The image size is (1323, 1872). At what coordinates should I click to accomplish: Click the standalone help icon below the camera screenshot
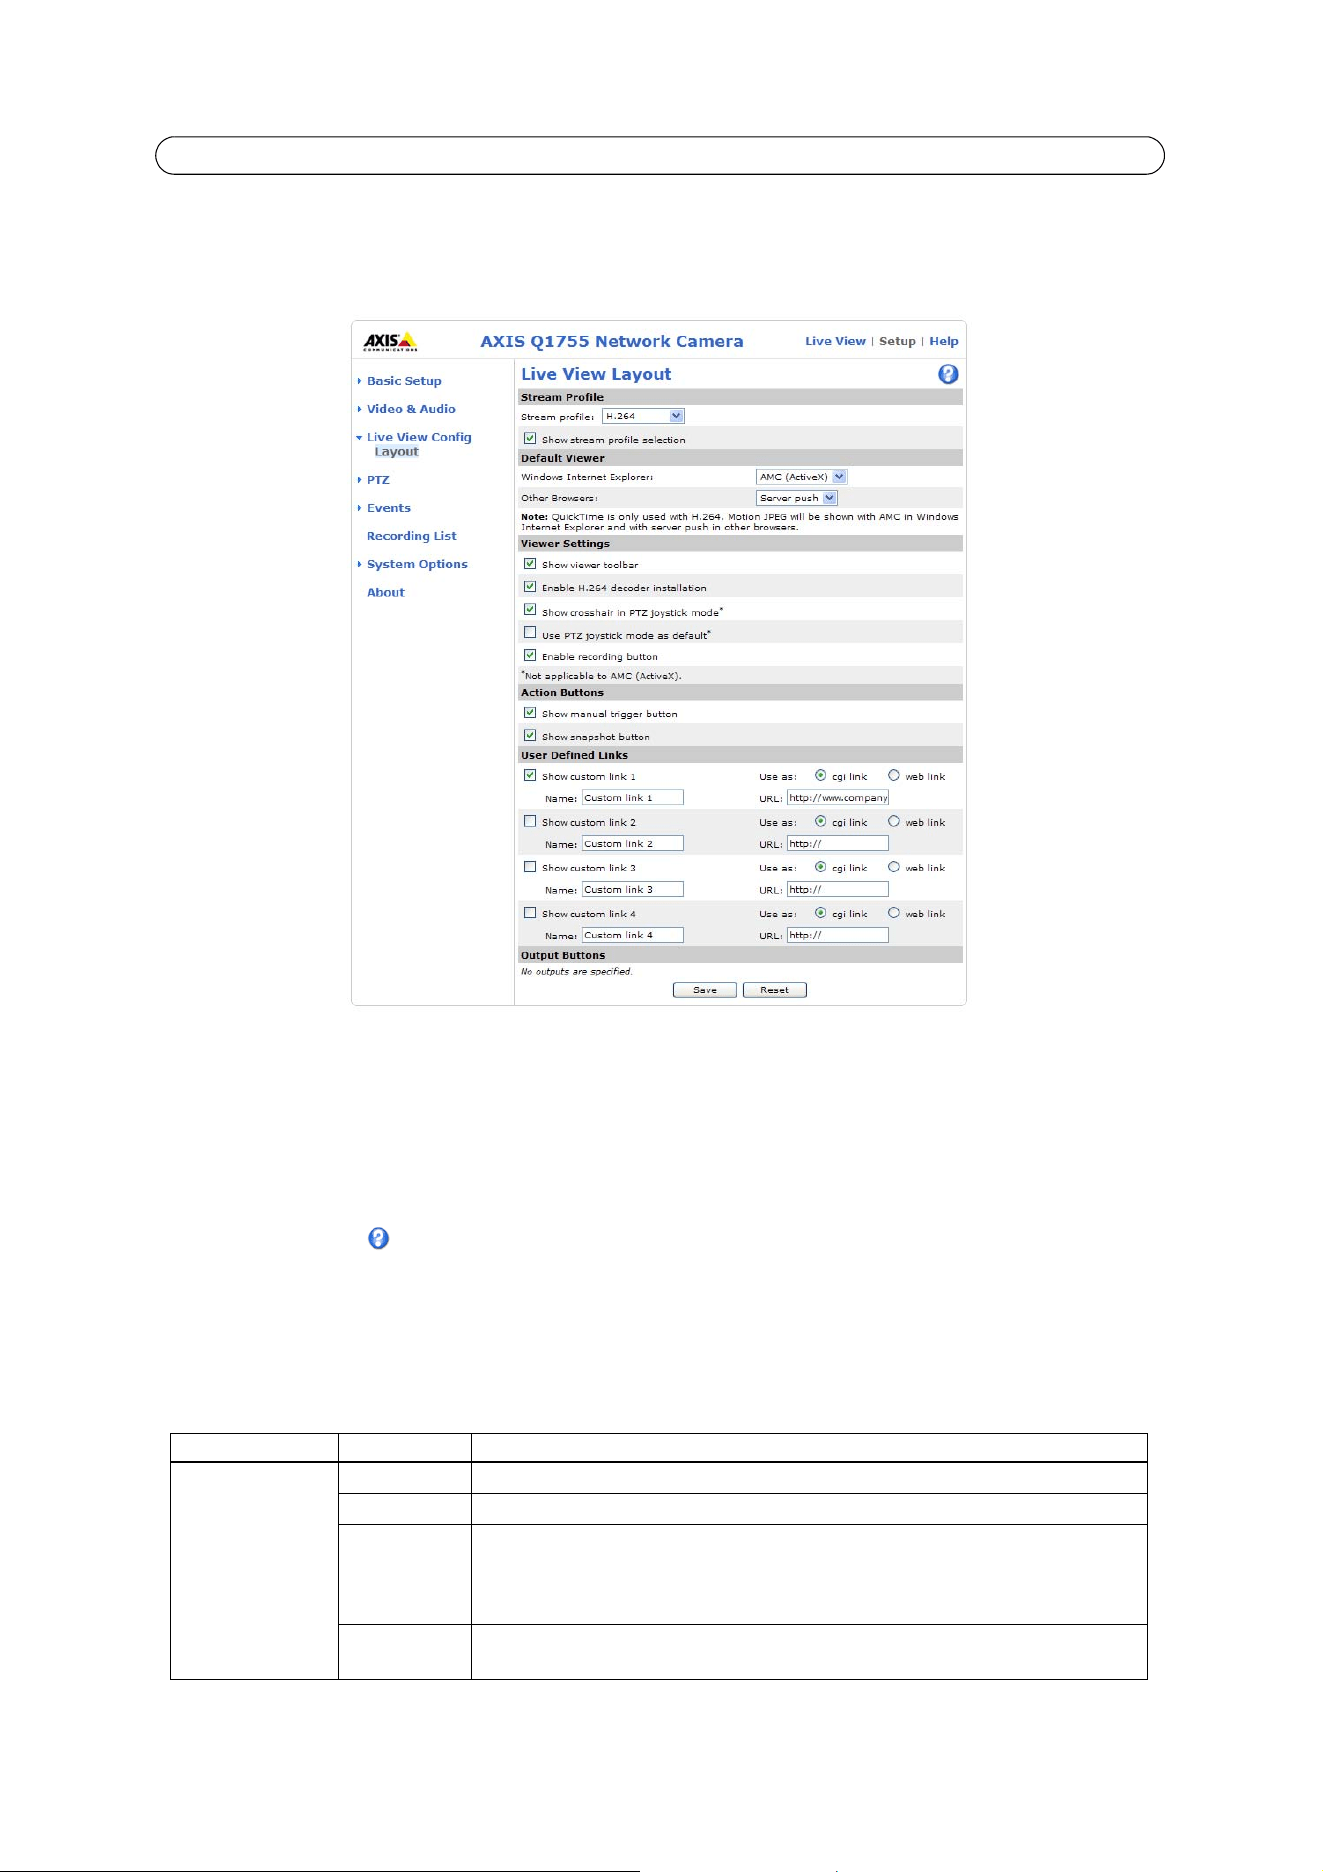pyautogui.click(x=378, y=1238)
